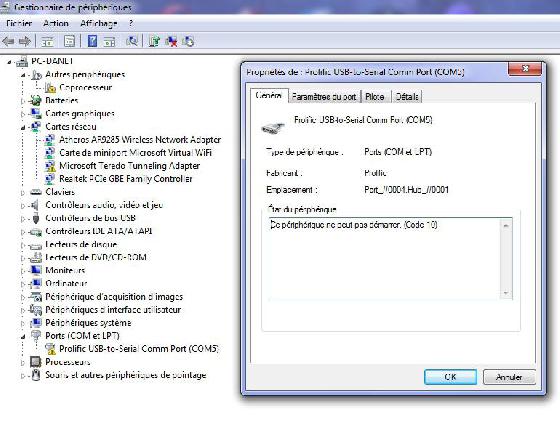
Task: Expand the Contrôleurs de bus USB node
Action: pyautogui.click(x=23, y=219)
